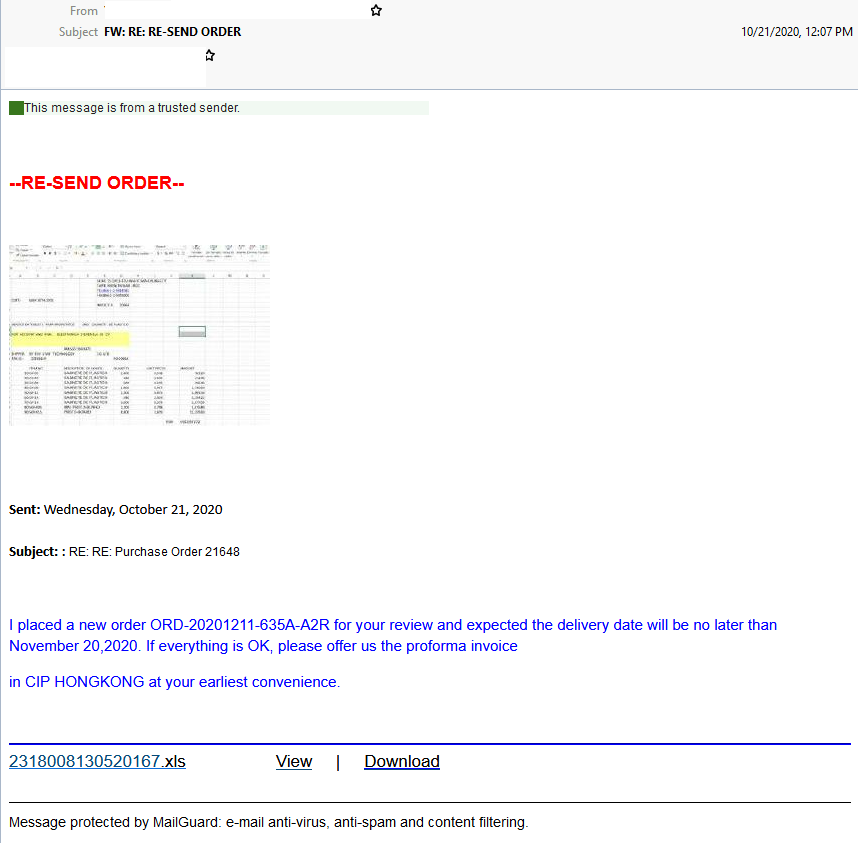Click the separator between View and Download

pos(338,761)
